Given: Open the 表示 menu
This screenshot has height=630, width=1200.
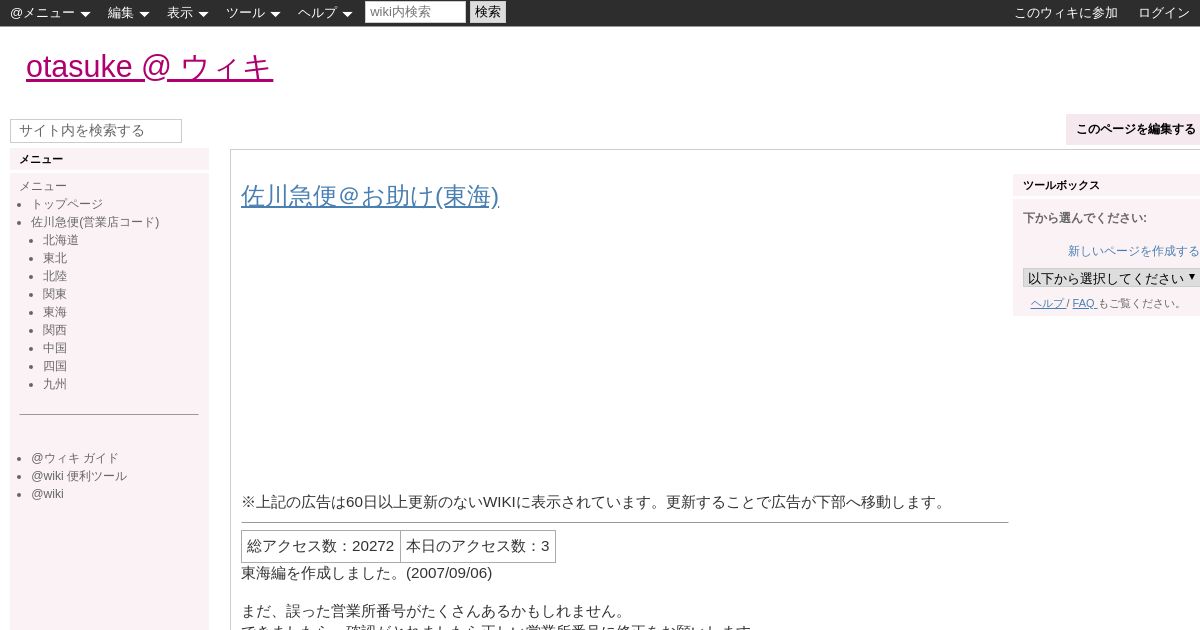Looking at the screenshot, I should [x=187, y=13].
